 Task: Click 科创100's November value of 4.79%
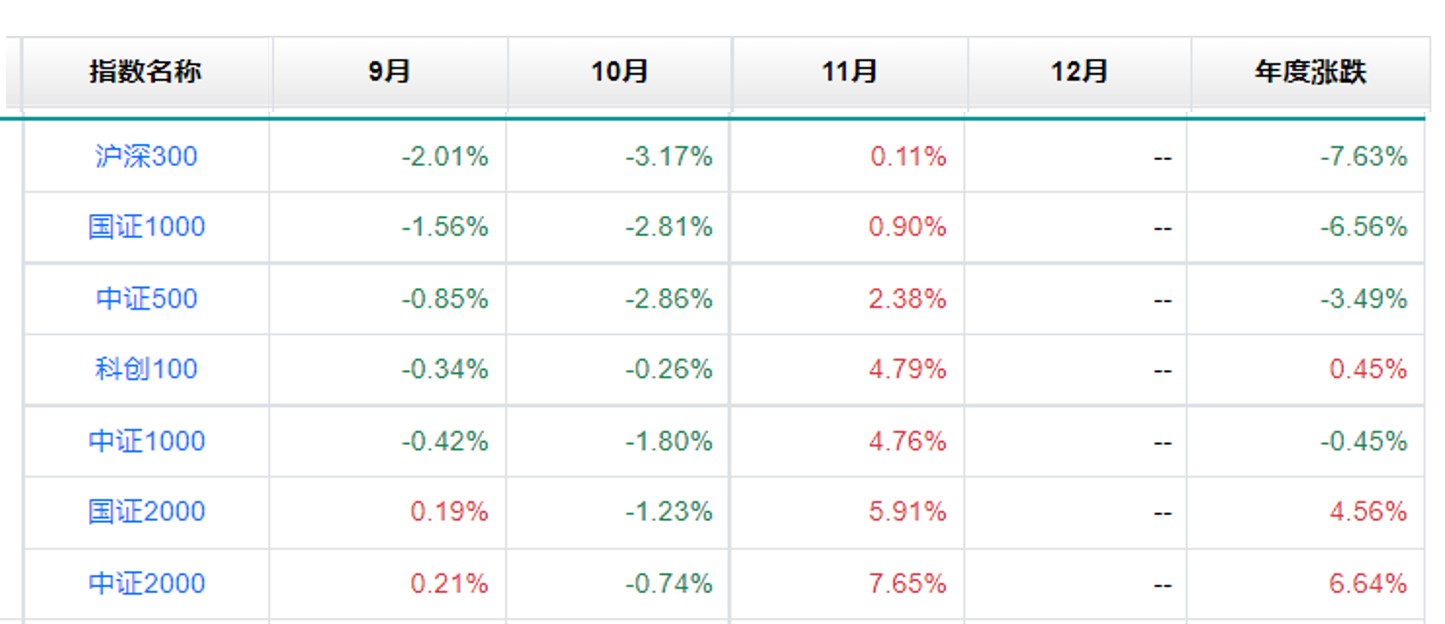tap(908, 369)
